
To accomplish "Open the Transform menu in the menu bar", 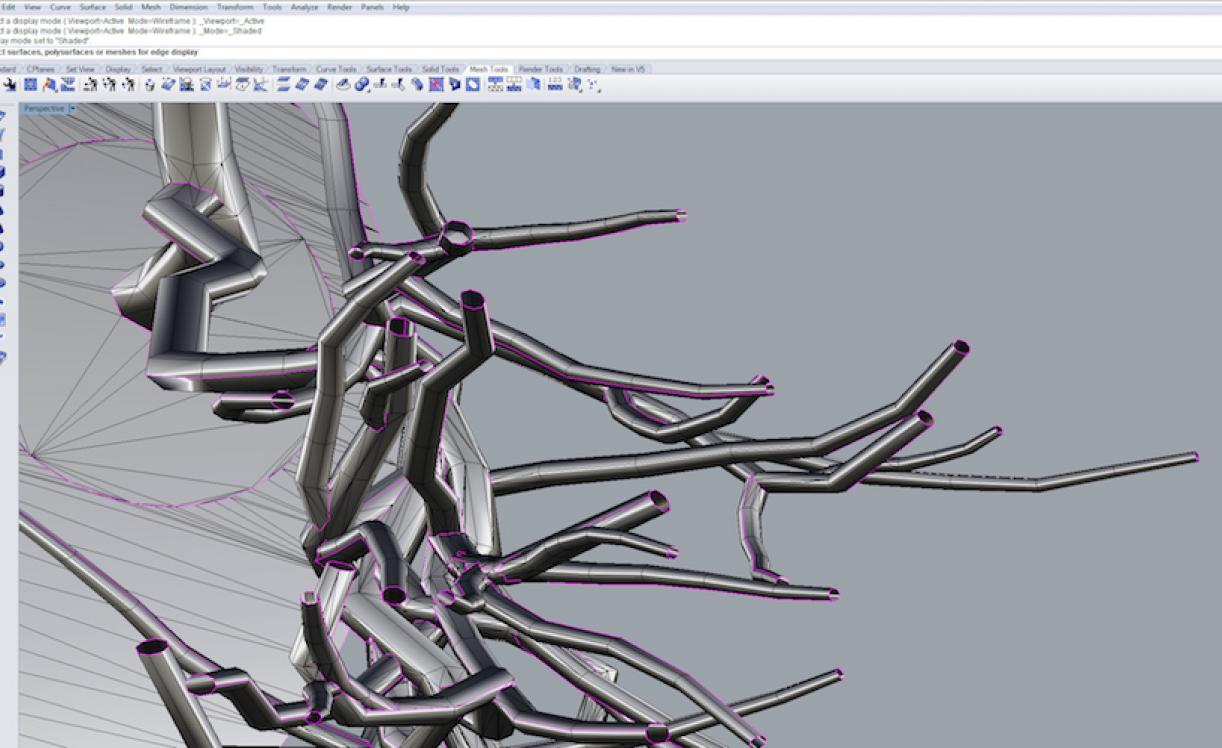I will coord(235,7).
